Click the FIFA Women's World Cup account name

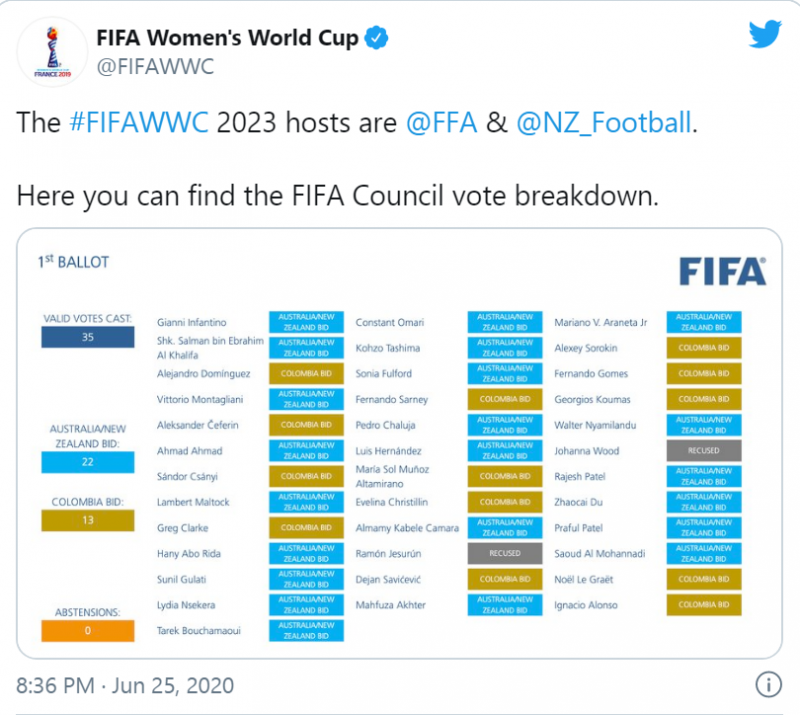227,39
